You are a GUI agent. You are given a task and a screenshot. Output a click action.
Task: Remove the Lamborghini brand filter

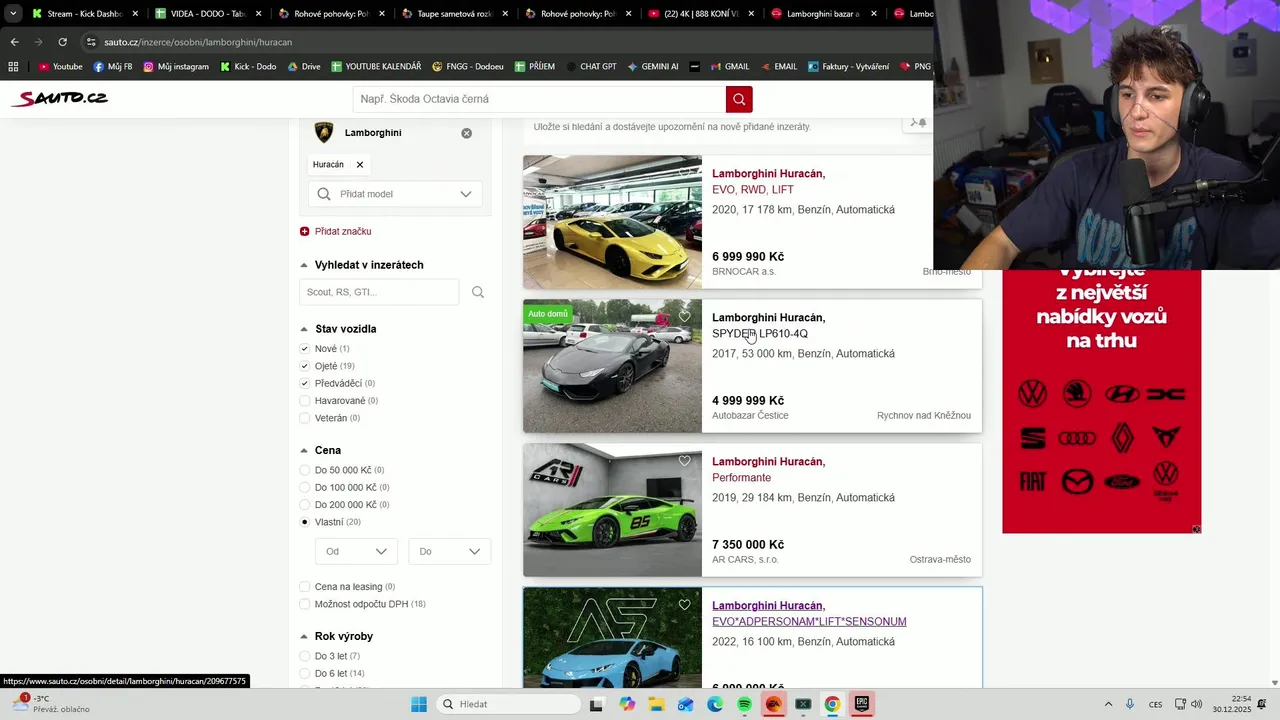pos(466,133)
